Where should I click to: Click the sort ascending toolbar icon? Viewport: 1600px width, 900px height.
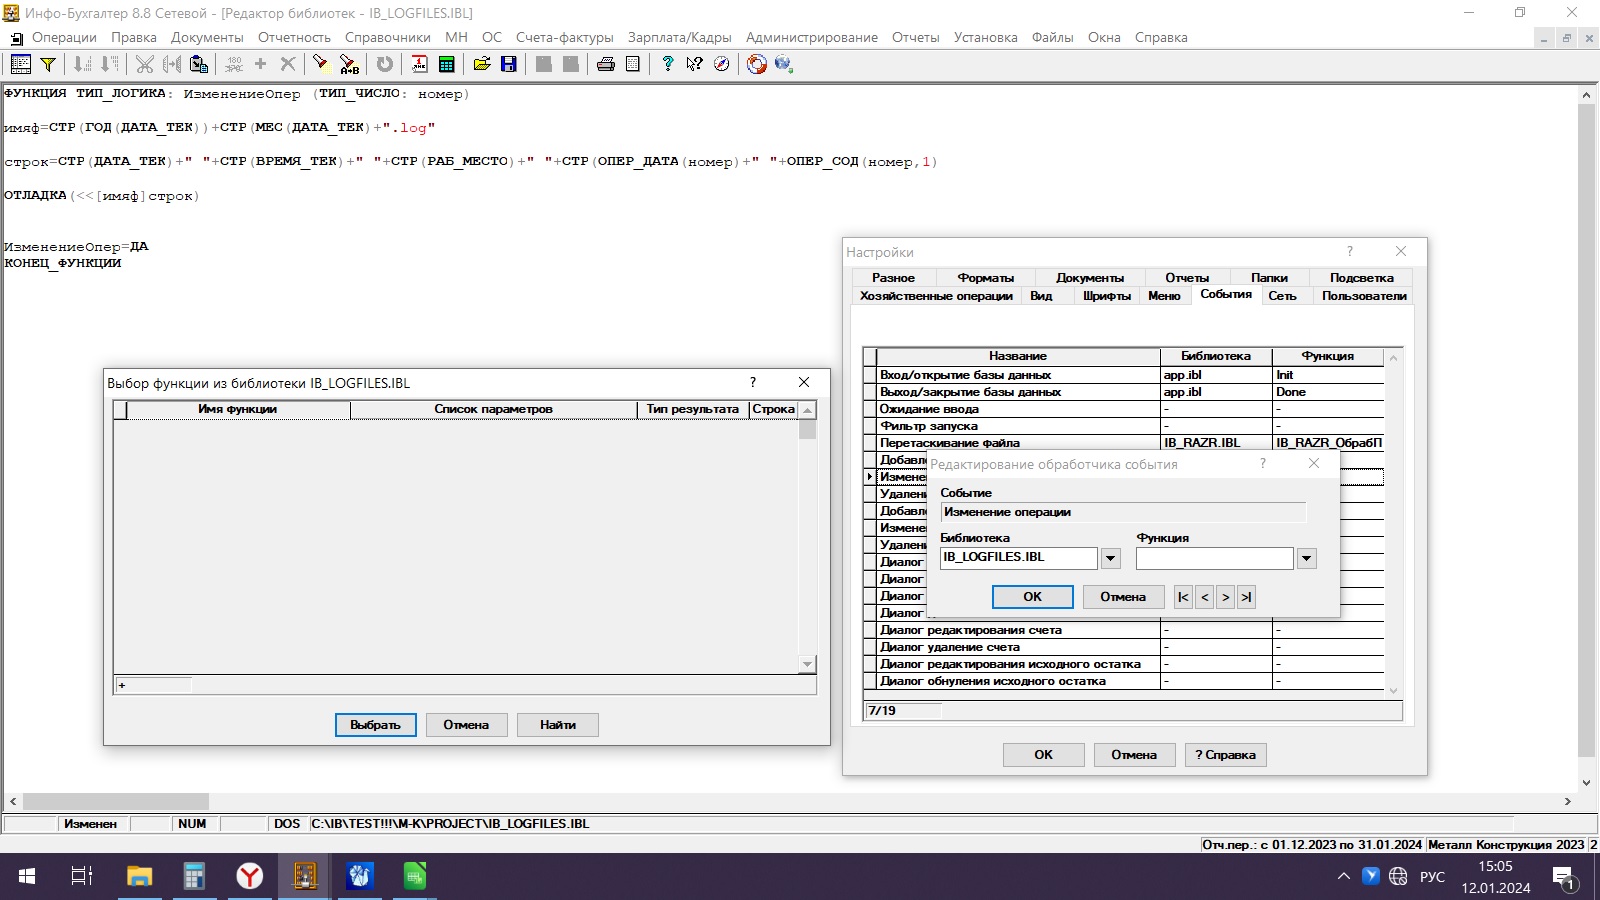point(83,64)
